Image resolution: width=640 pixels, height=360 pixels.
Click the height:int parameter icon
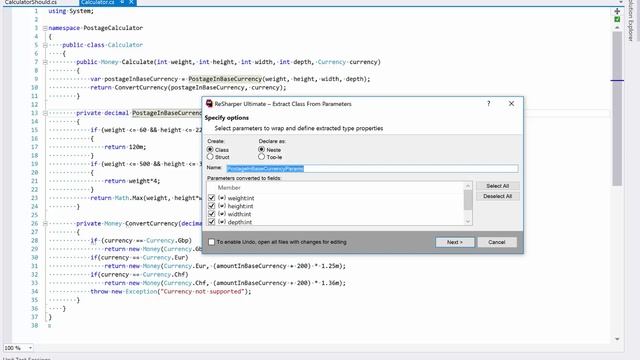pyautogui.click(x=222, y=206)
